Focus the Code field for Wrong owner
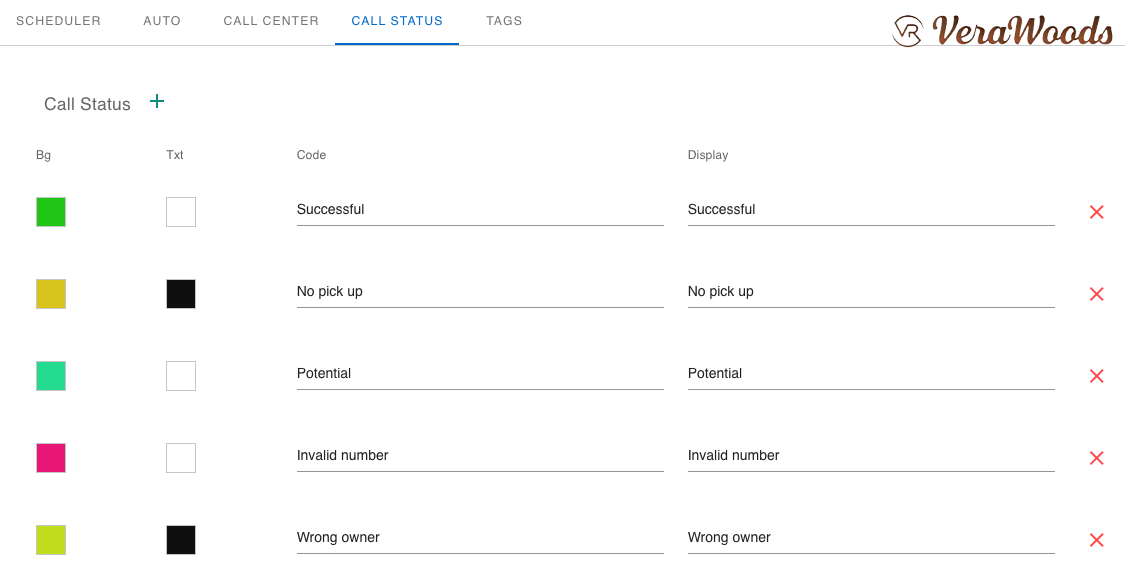Screen dimensions: 1125x573 coord(480,538)
